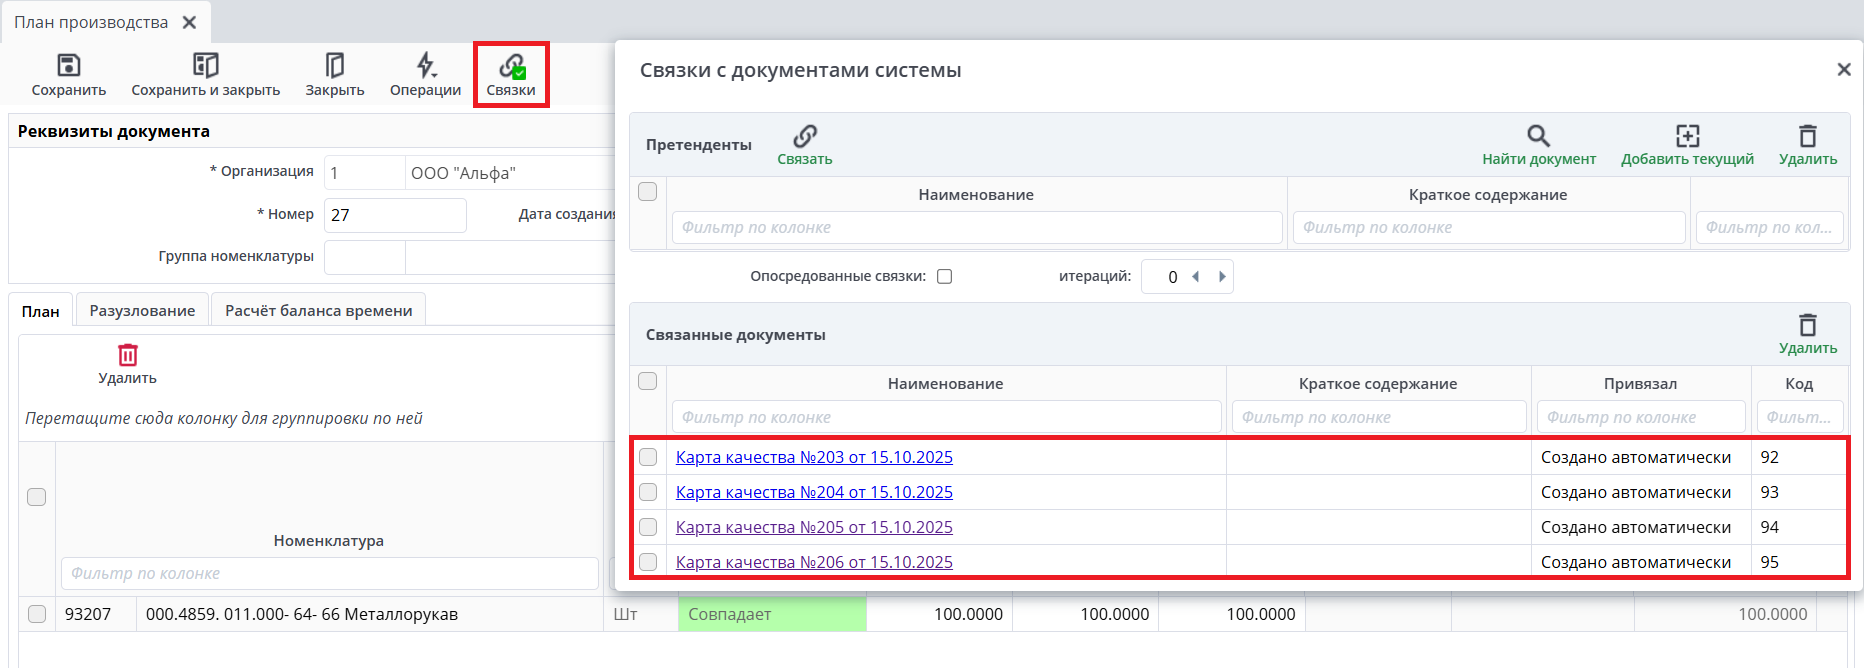Click Add current (Добавить текущий) icon
Screen dimensions: 1864x668
pos(1687,136)
